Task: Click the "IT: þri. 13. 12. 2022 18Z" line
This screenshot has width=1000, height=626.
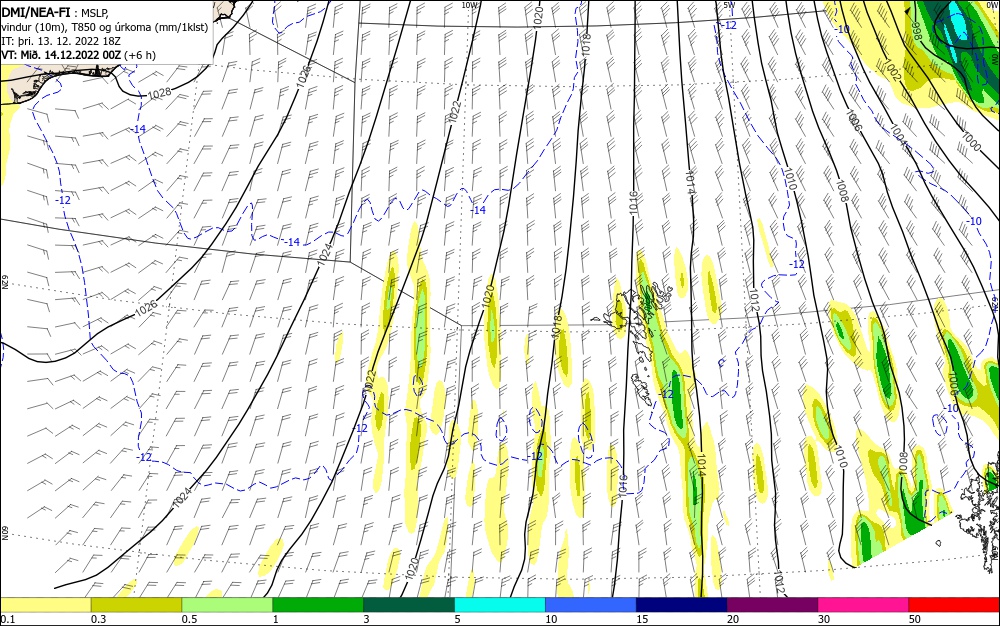Action: (x=61, y=40)
